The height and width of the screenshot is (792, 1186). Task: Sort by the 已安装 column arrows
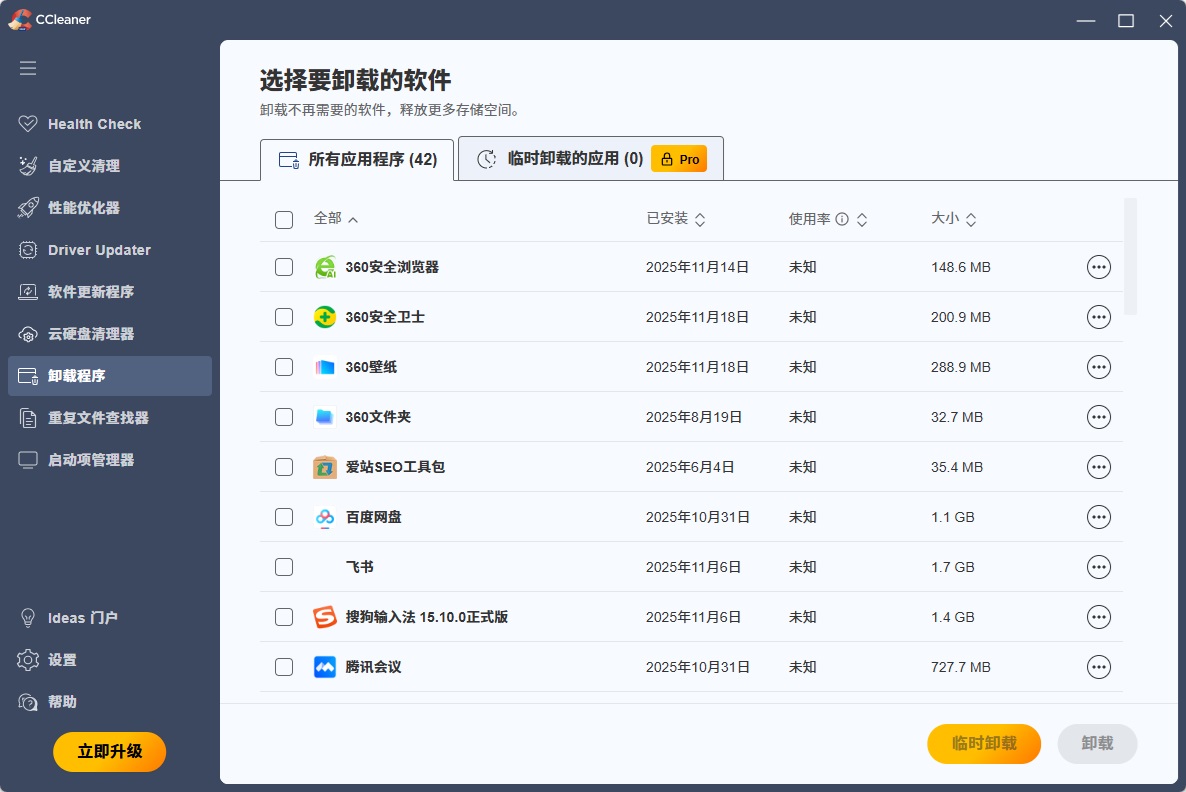pyautogui.click(x=703, y=219)
